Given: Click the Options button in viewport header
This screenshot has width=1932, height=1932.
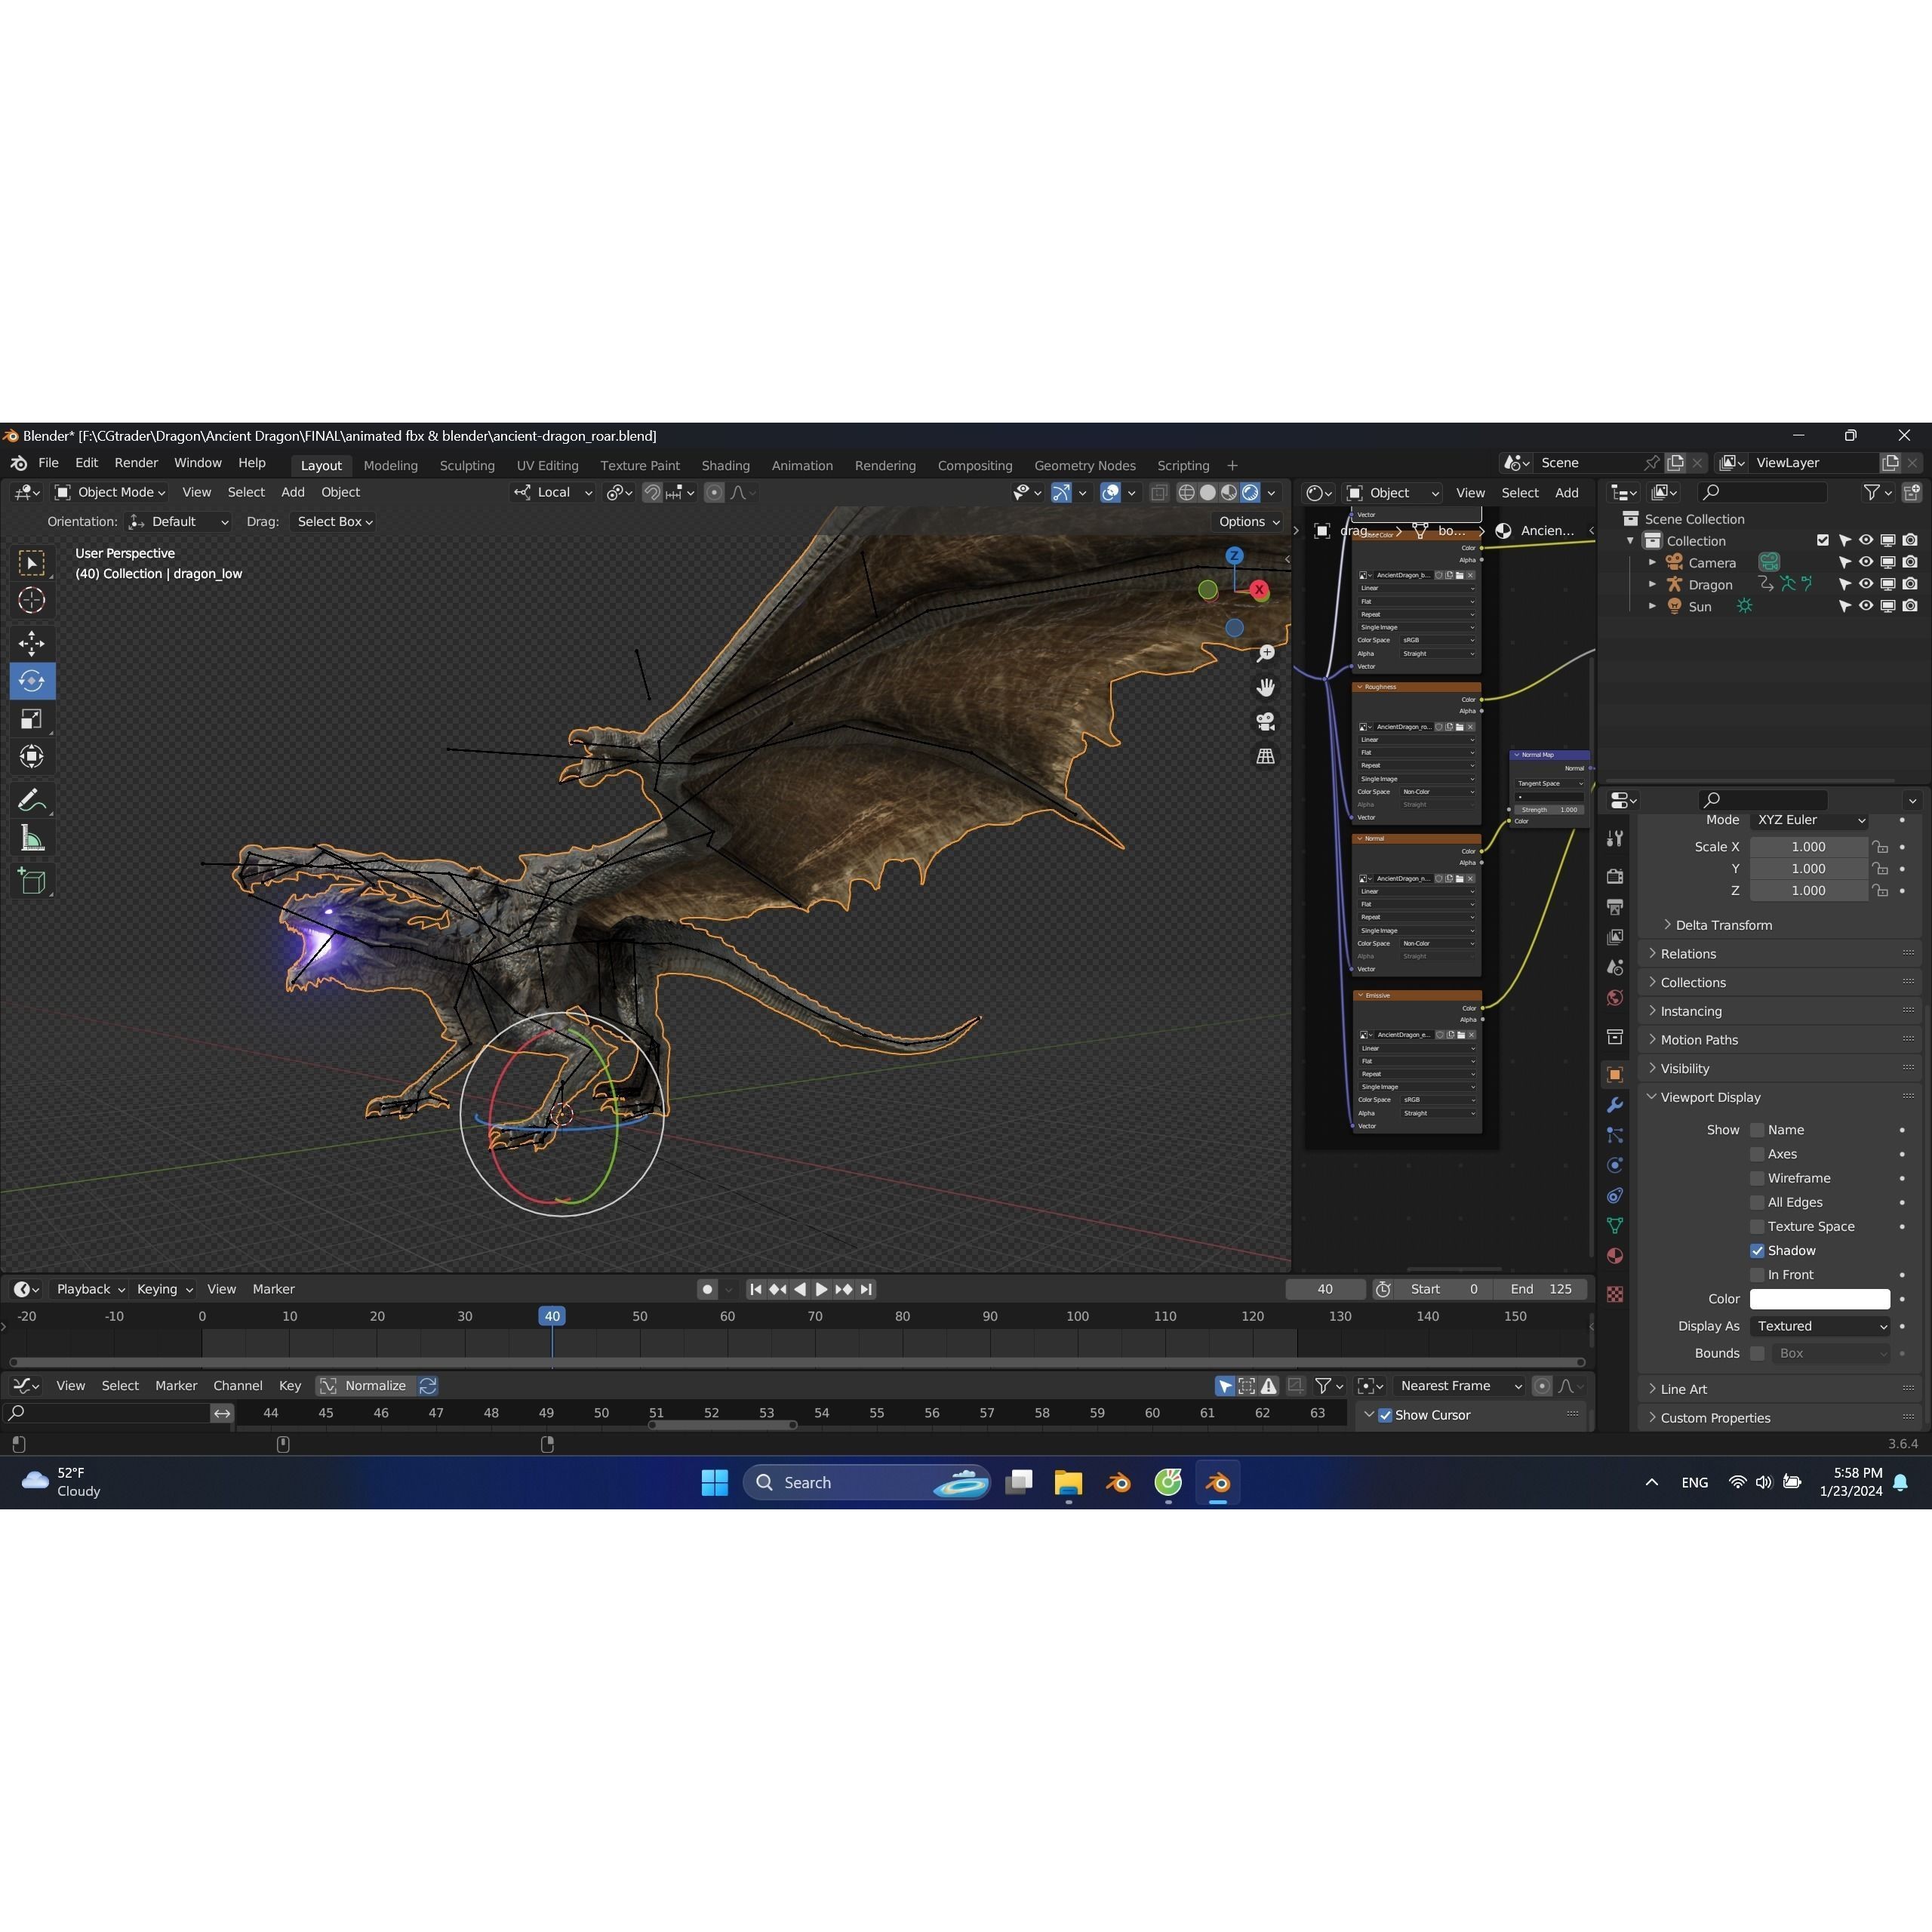Looking at the screenshot, I should (x=1245, y=521).
